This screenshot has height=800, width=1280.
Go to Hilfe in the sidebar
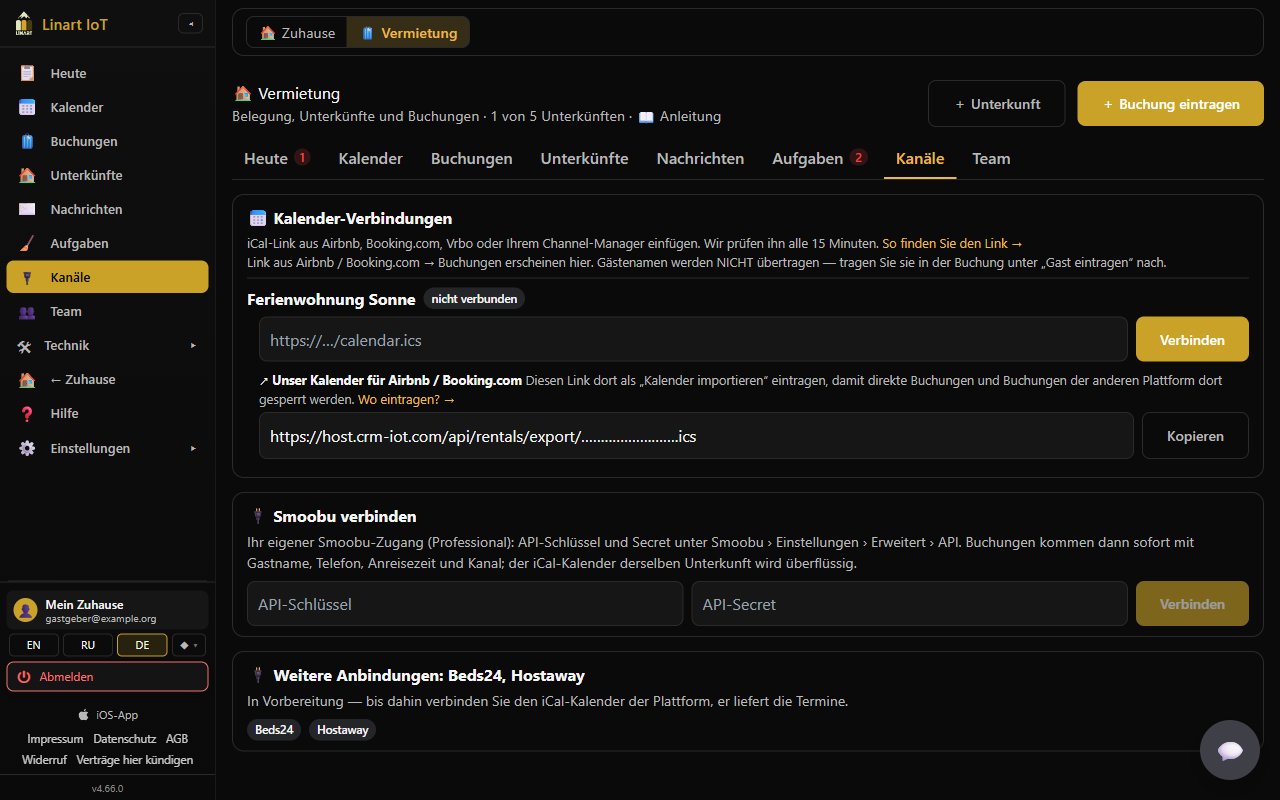(x=108, y=413)
